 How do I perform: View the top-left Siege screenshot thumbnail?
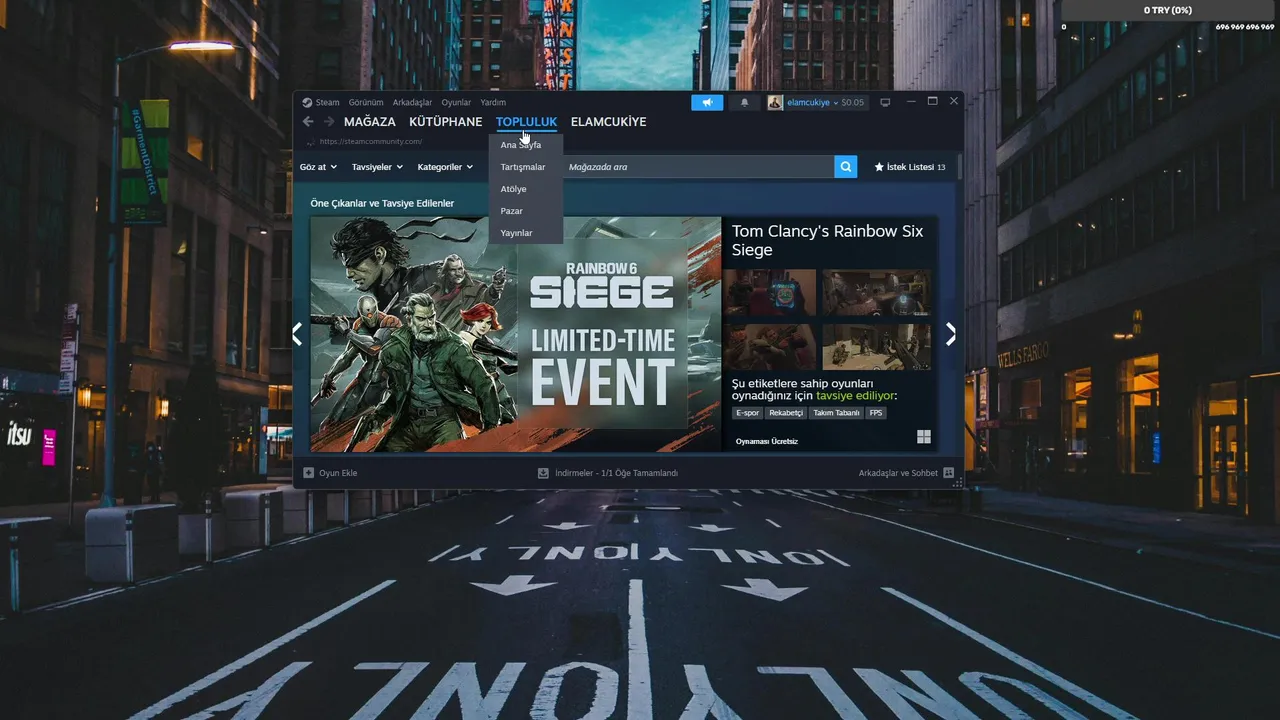[x=770, y=293]
